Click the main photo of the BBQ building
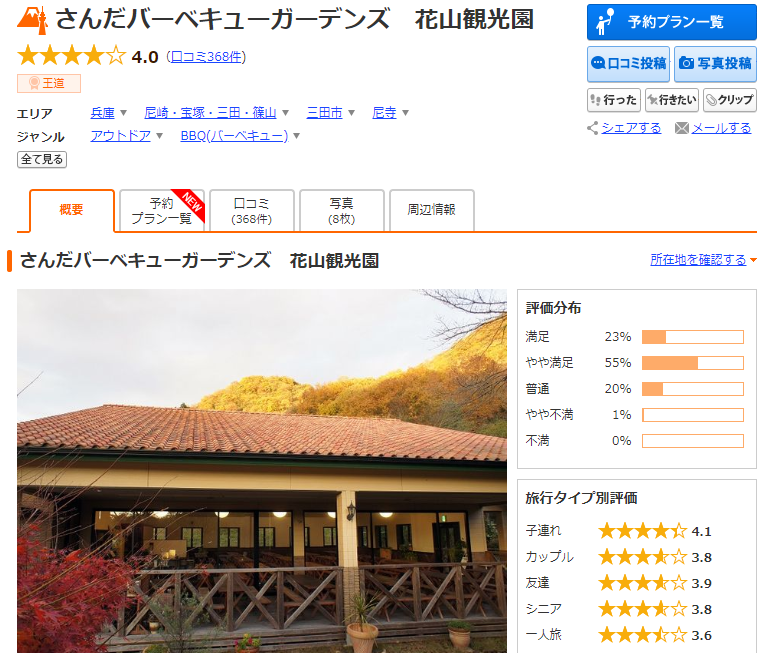766x653 pixels. pyautogui.click(x=262, y=470)
